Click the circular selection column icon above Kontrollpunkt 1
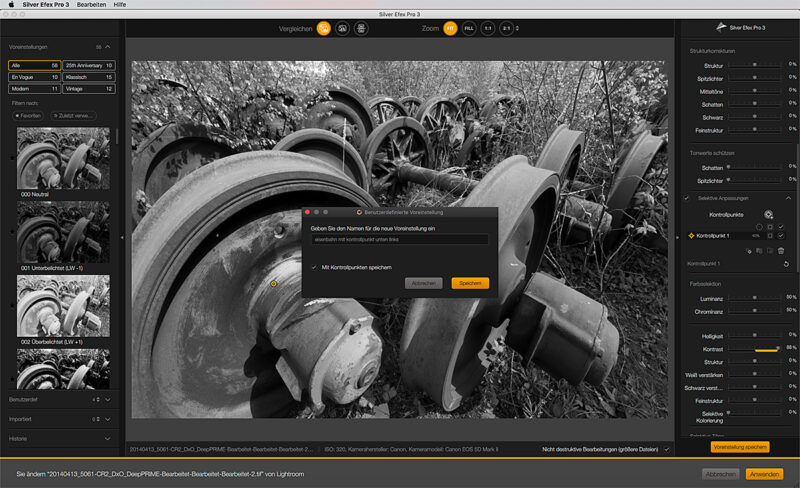 coord(759,227)
